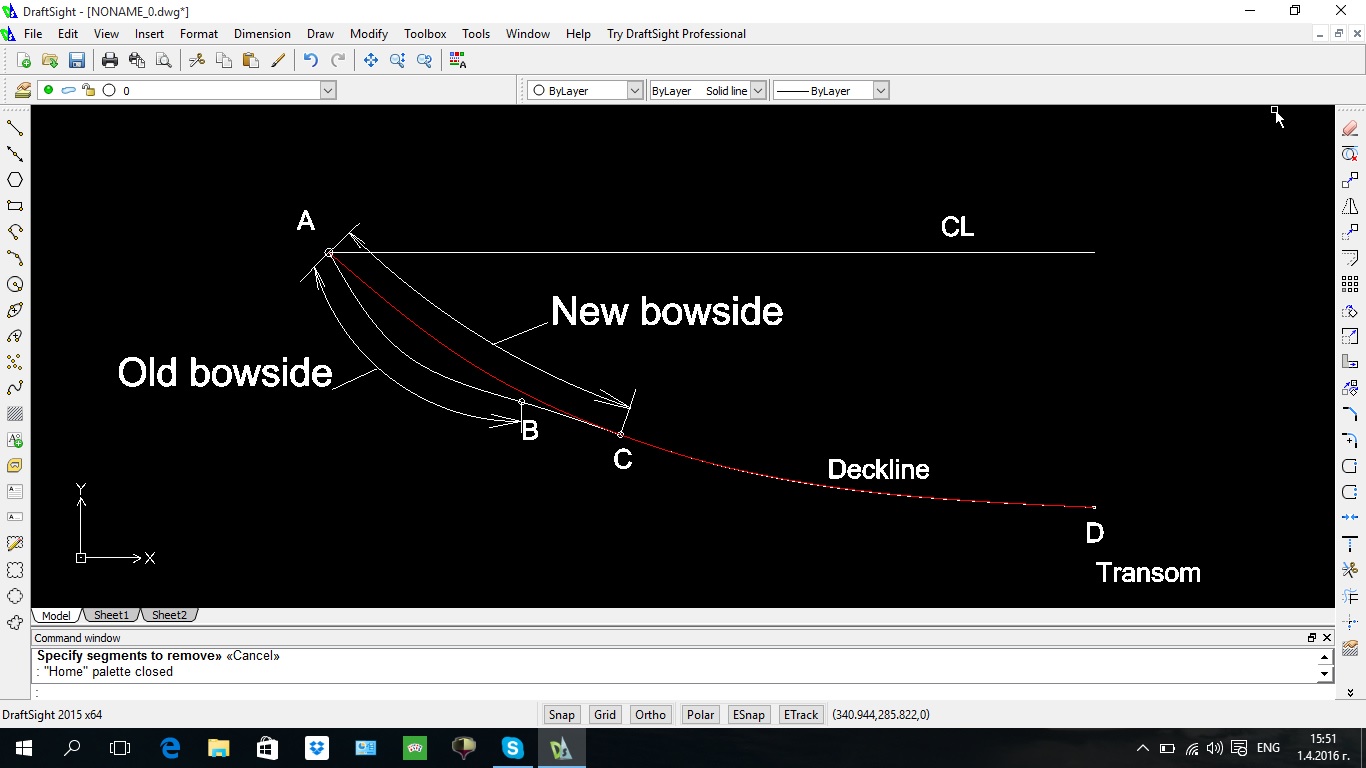Open the Layers Manager icon

coord(23,90)
